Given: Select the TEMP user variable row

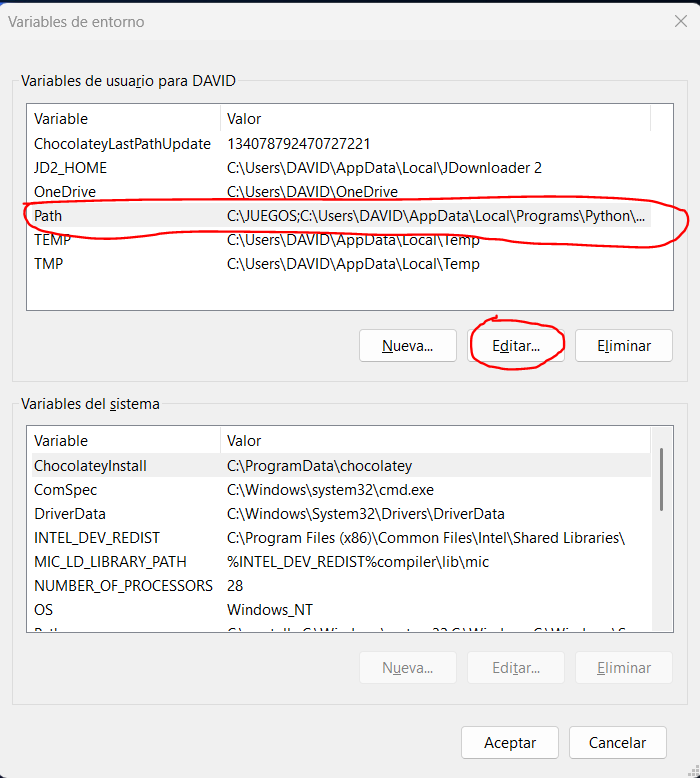Looking at the screenshot, I should pyautogui.click(x=341, y=240).
